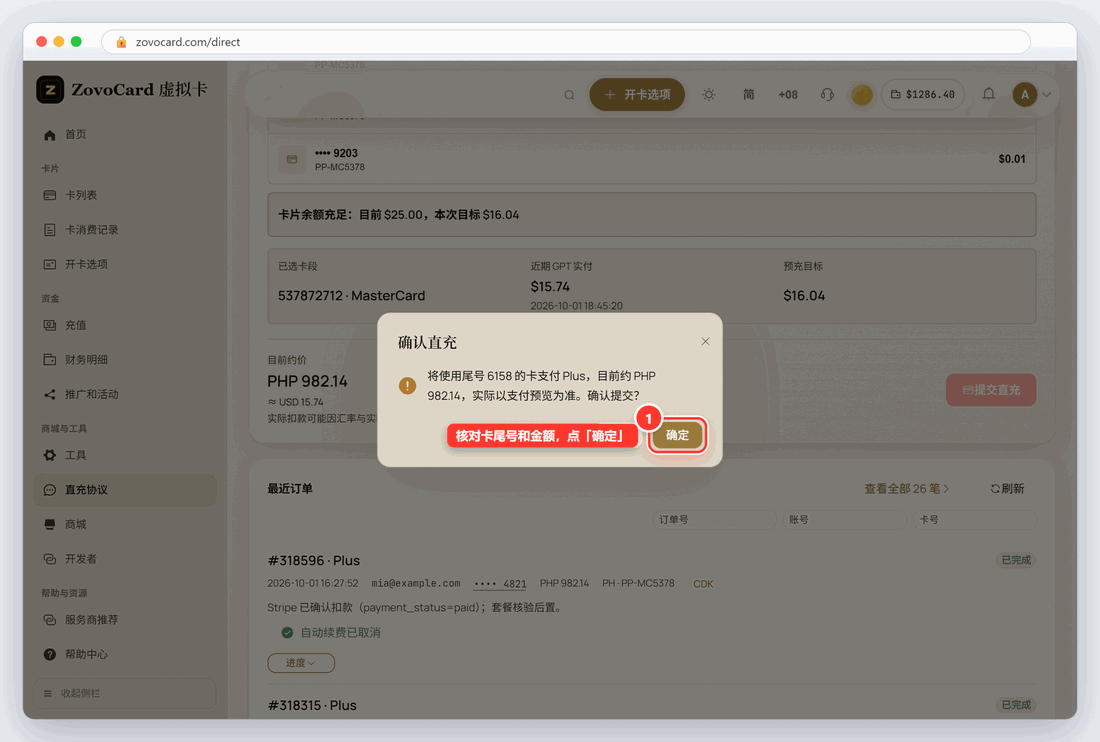This screenshot has width=1100, height=742.
Task: Open 商城 in the sidebar
Action: point(125,524)
